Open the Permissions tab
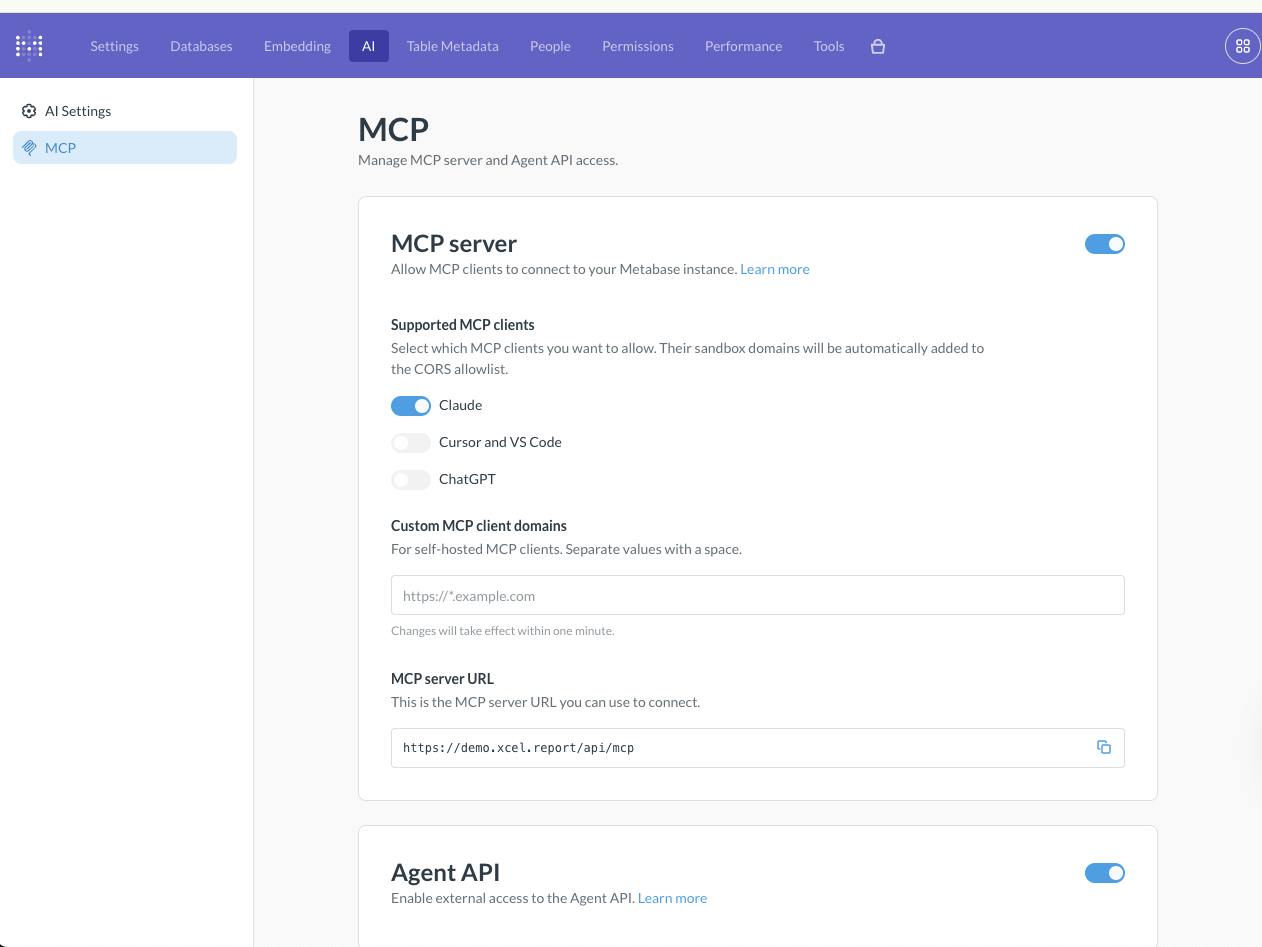The image size is (1262, 947). coord(638,46)
